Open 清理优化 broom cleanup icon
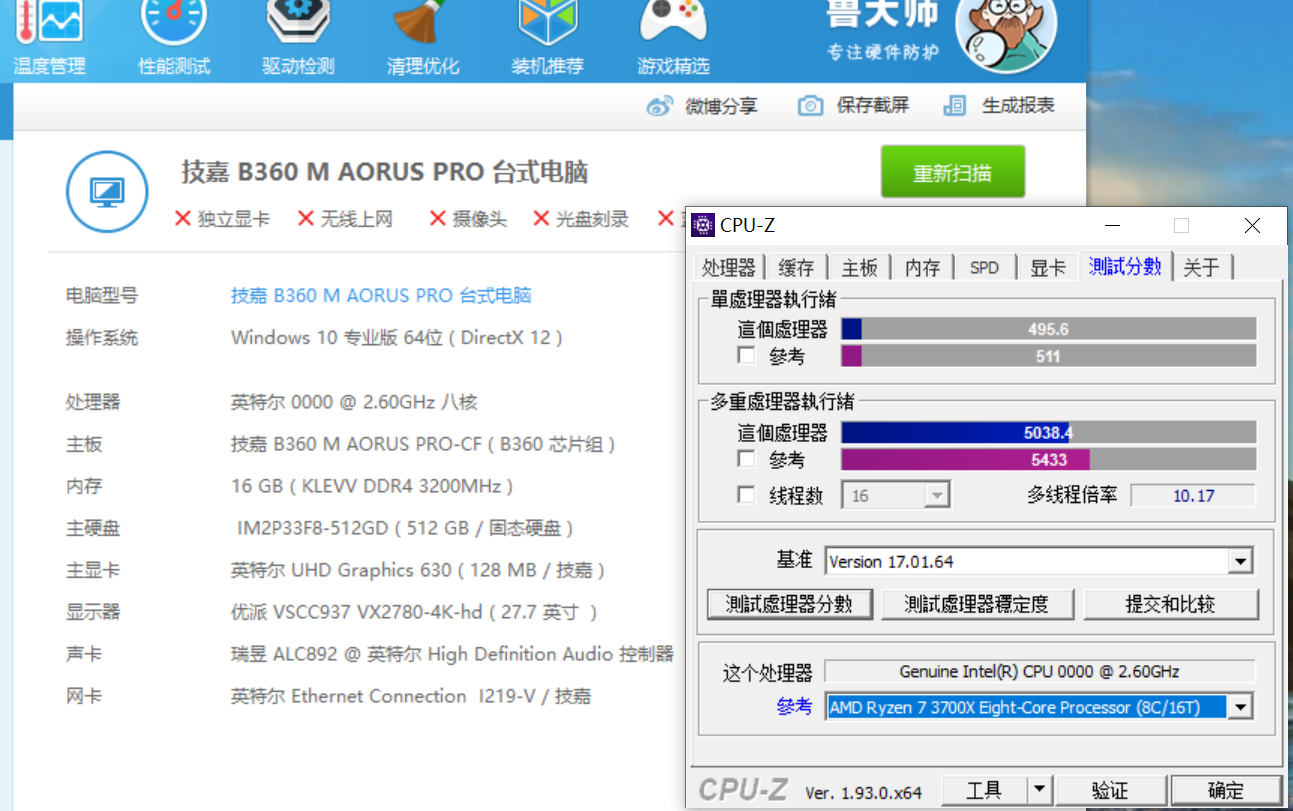 pyautogui.click(x=423, y=22)
